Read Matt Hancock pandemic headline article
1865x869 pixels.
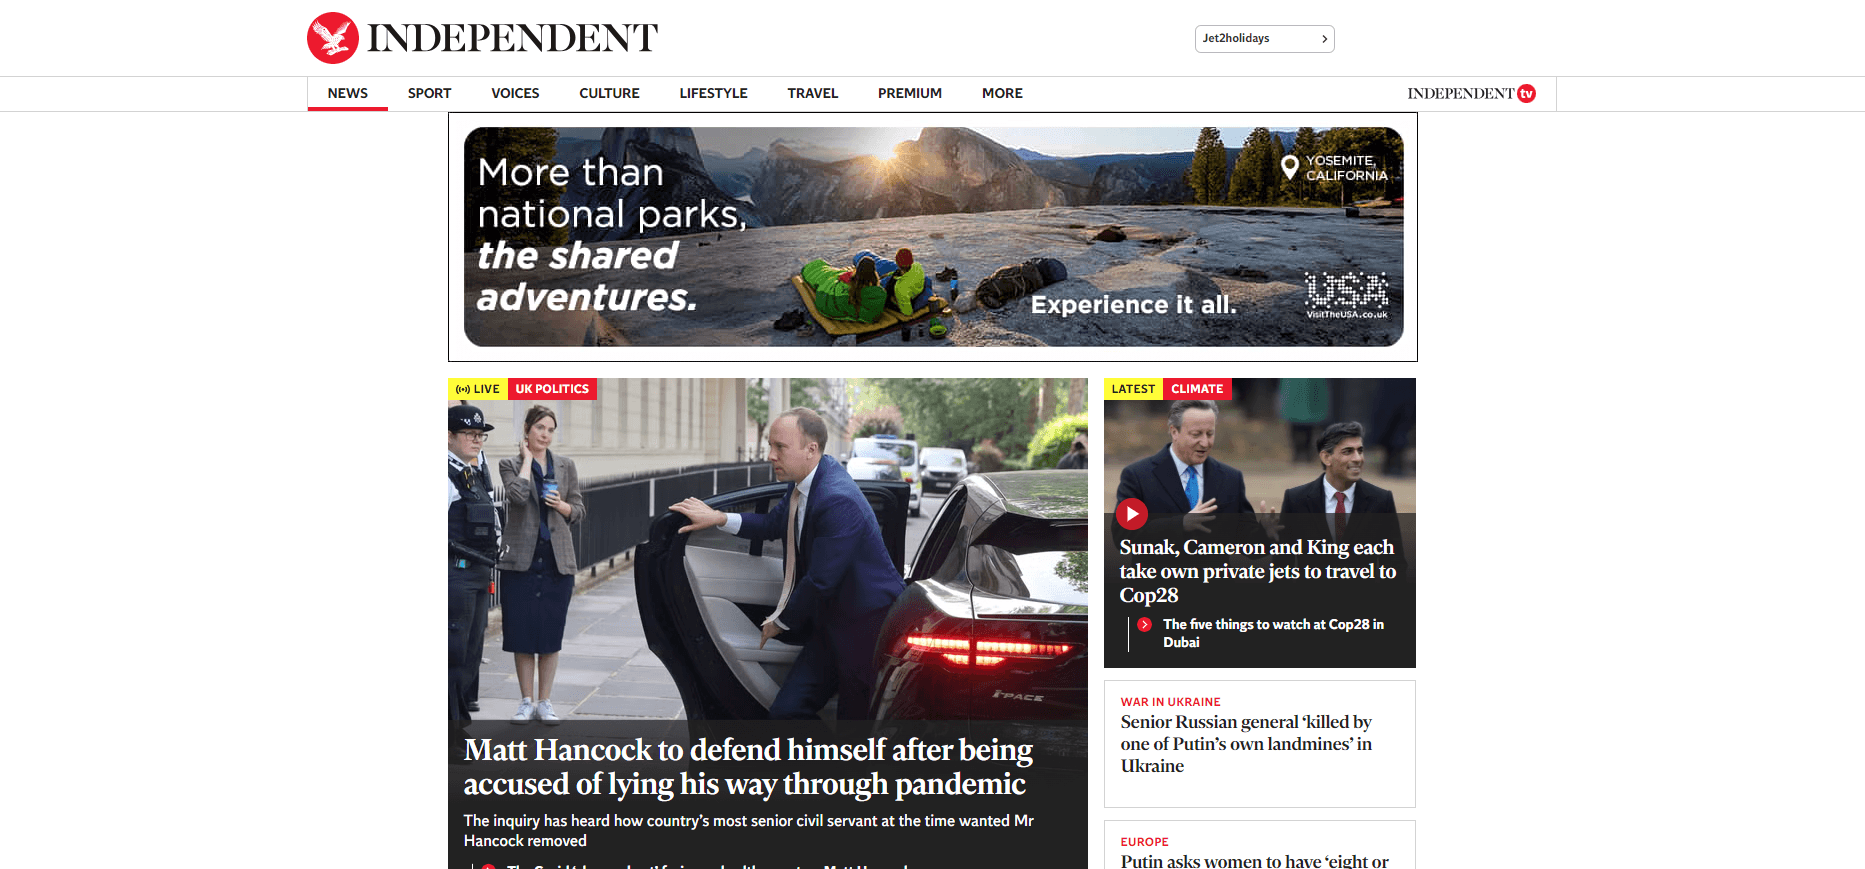748,767
